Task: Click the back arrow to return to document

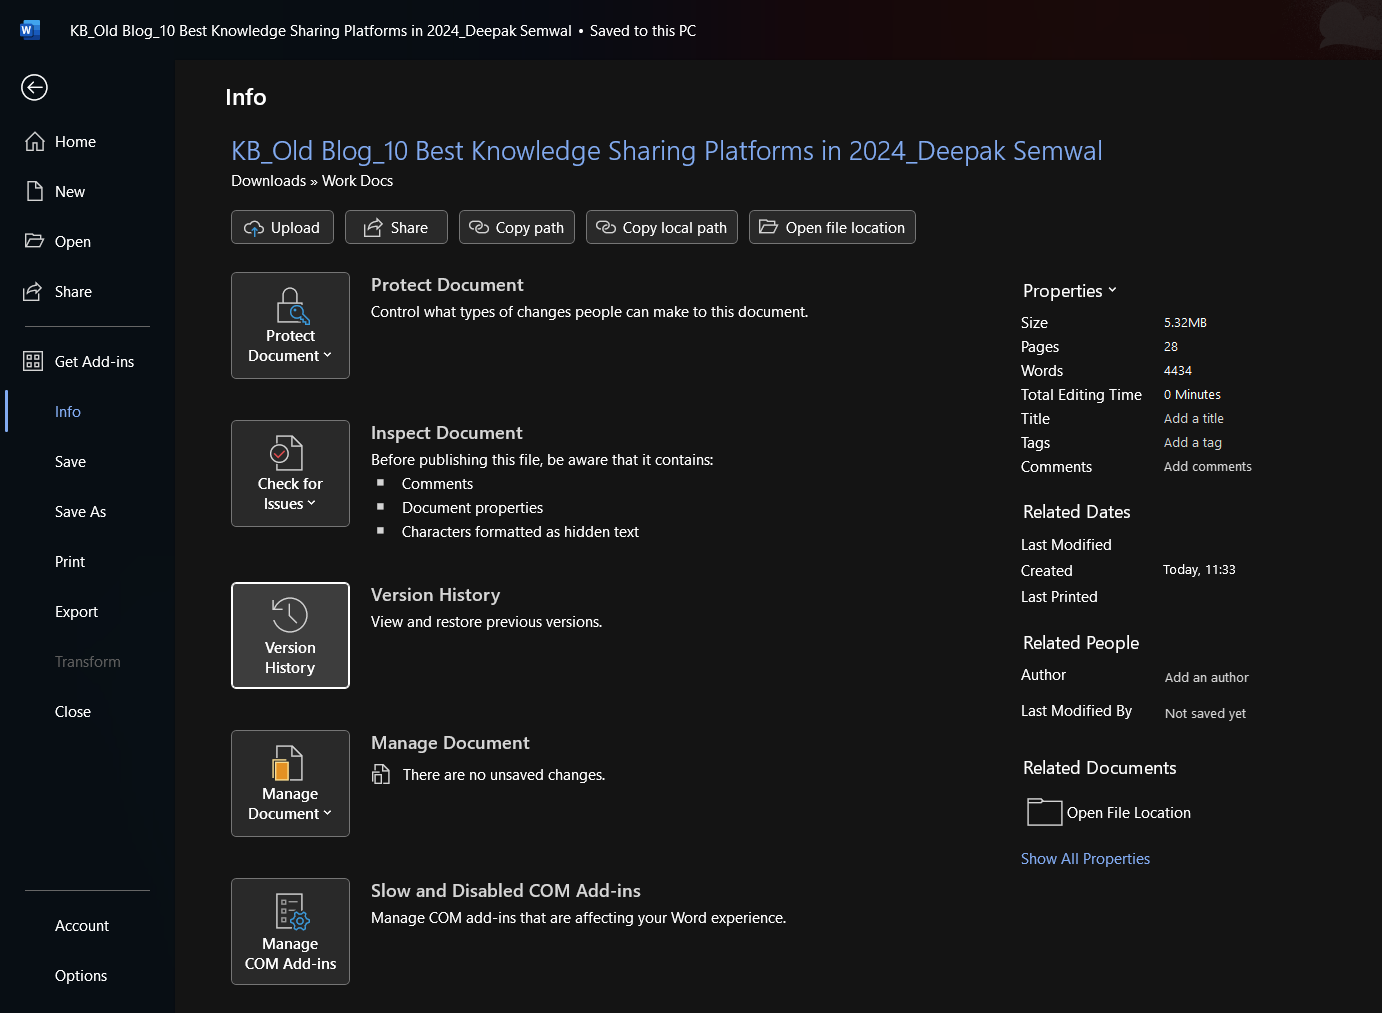Action: tap(34, 88)
